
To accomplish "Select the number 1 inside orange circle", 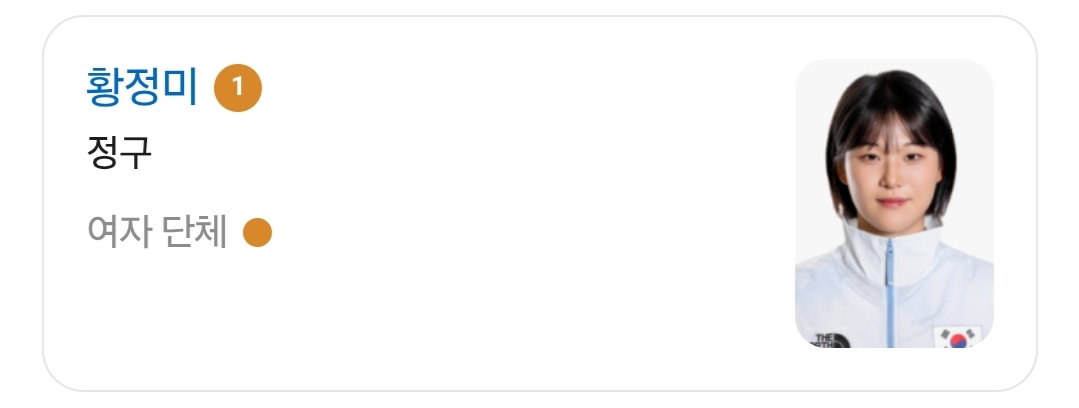I will tap(238, 87).
